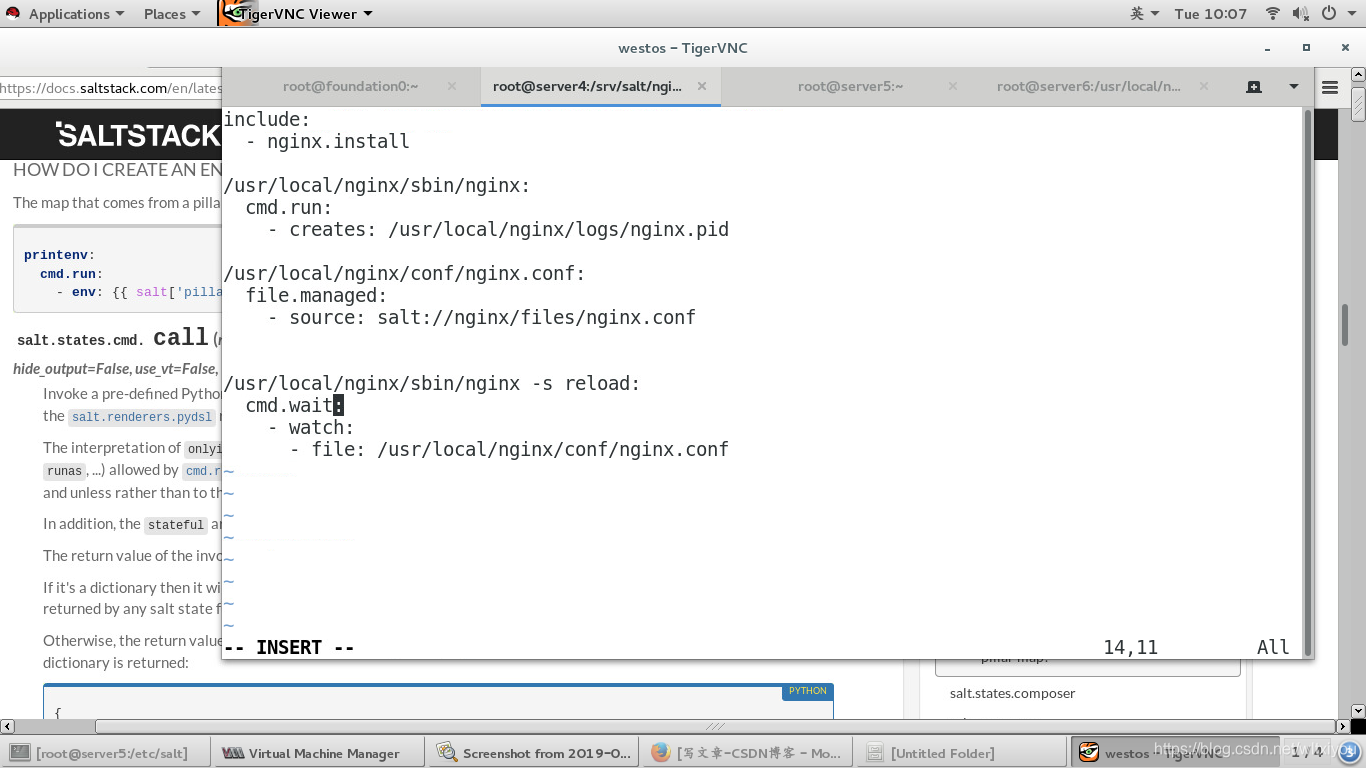Click the '- file:' nginx.conf watch line
This screenshot has width=1366, height=768.
(x=509, y=449)
